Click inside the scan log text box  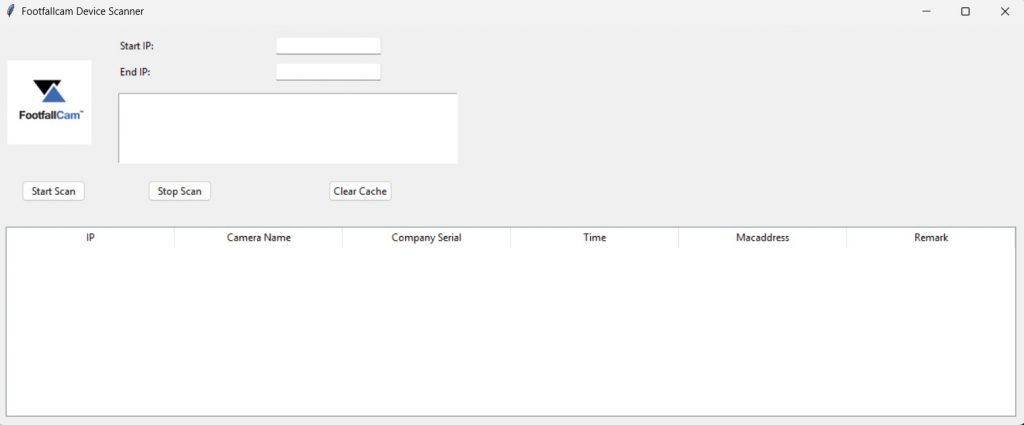click(x=288, y=128)
